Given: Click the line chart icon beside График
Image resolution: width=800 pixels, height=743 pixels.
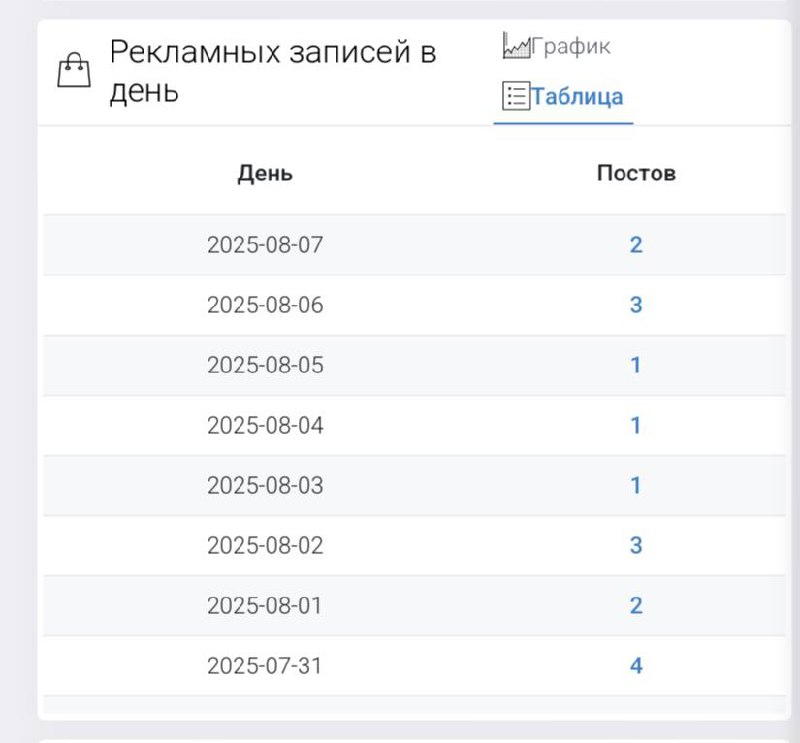Looking at the screenshot, I should (x=516, y=46).
